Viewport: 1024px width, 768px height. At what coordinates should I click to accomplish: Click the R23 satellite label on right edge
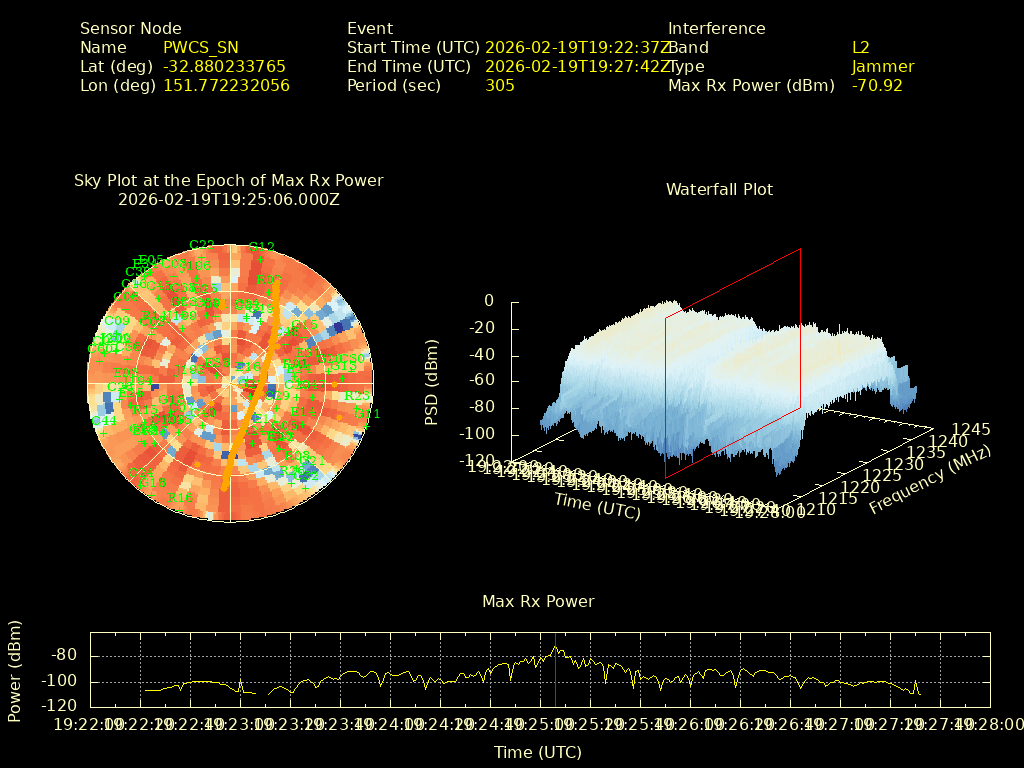(x=357, y=397)
